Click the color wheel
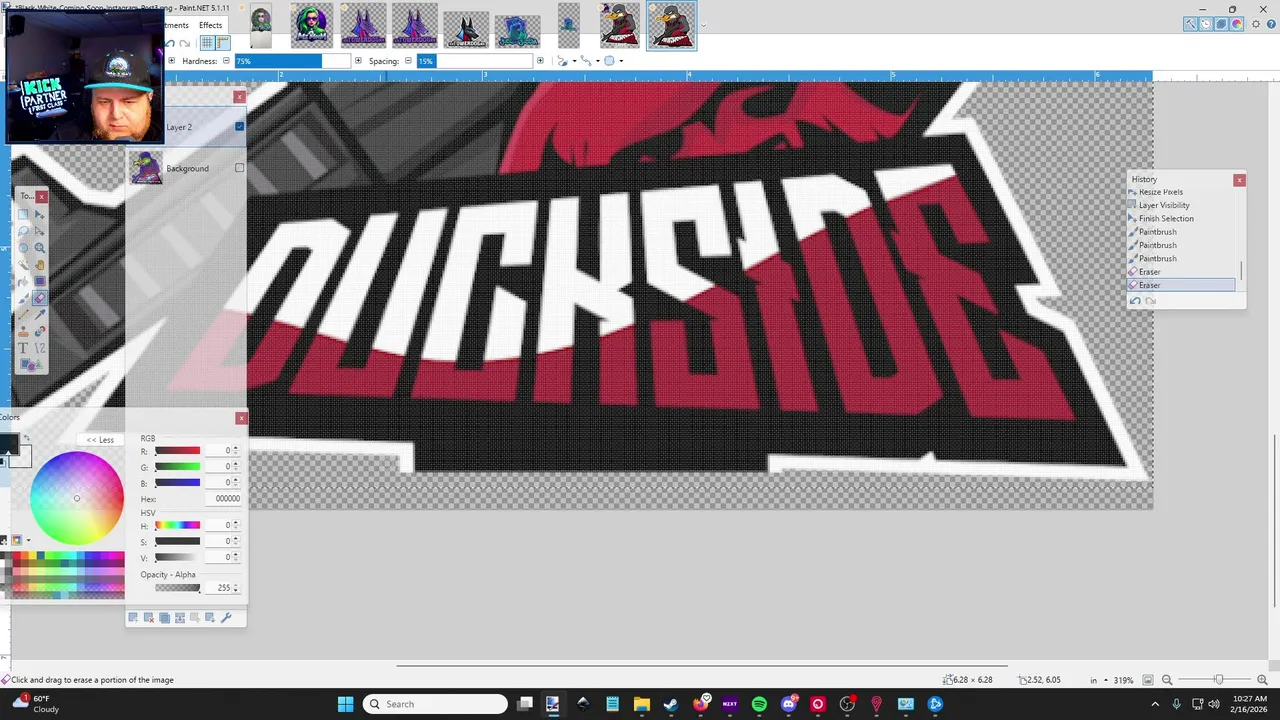 point(76,498)
